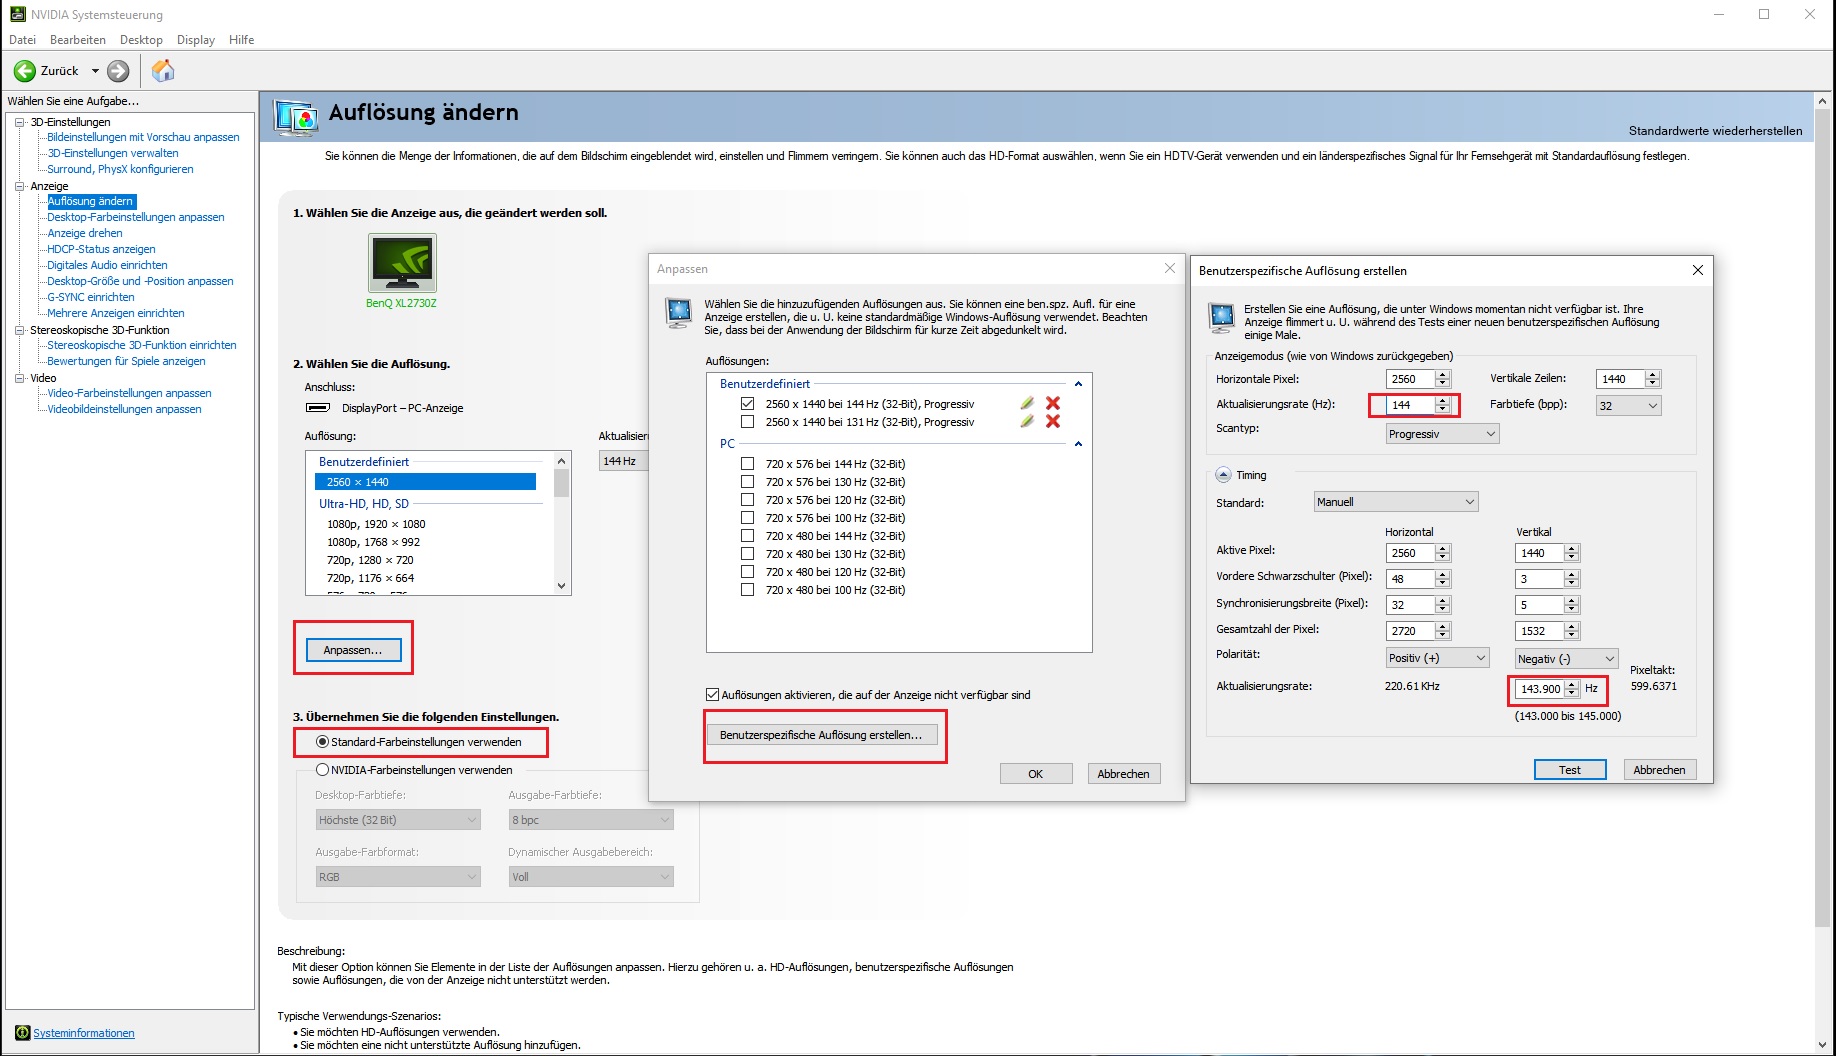Open the Farbtiefe (bpp) dropdown

(x=1628, y=405)
